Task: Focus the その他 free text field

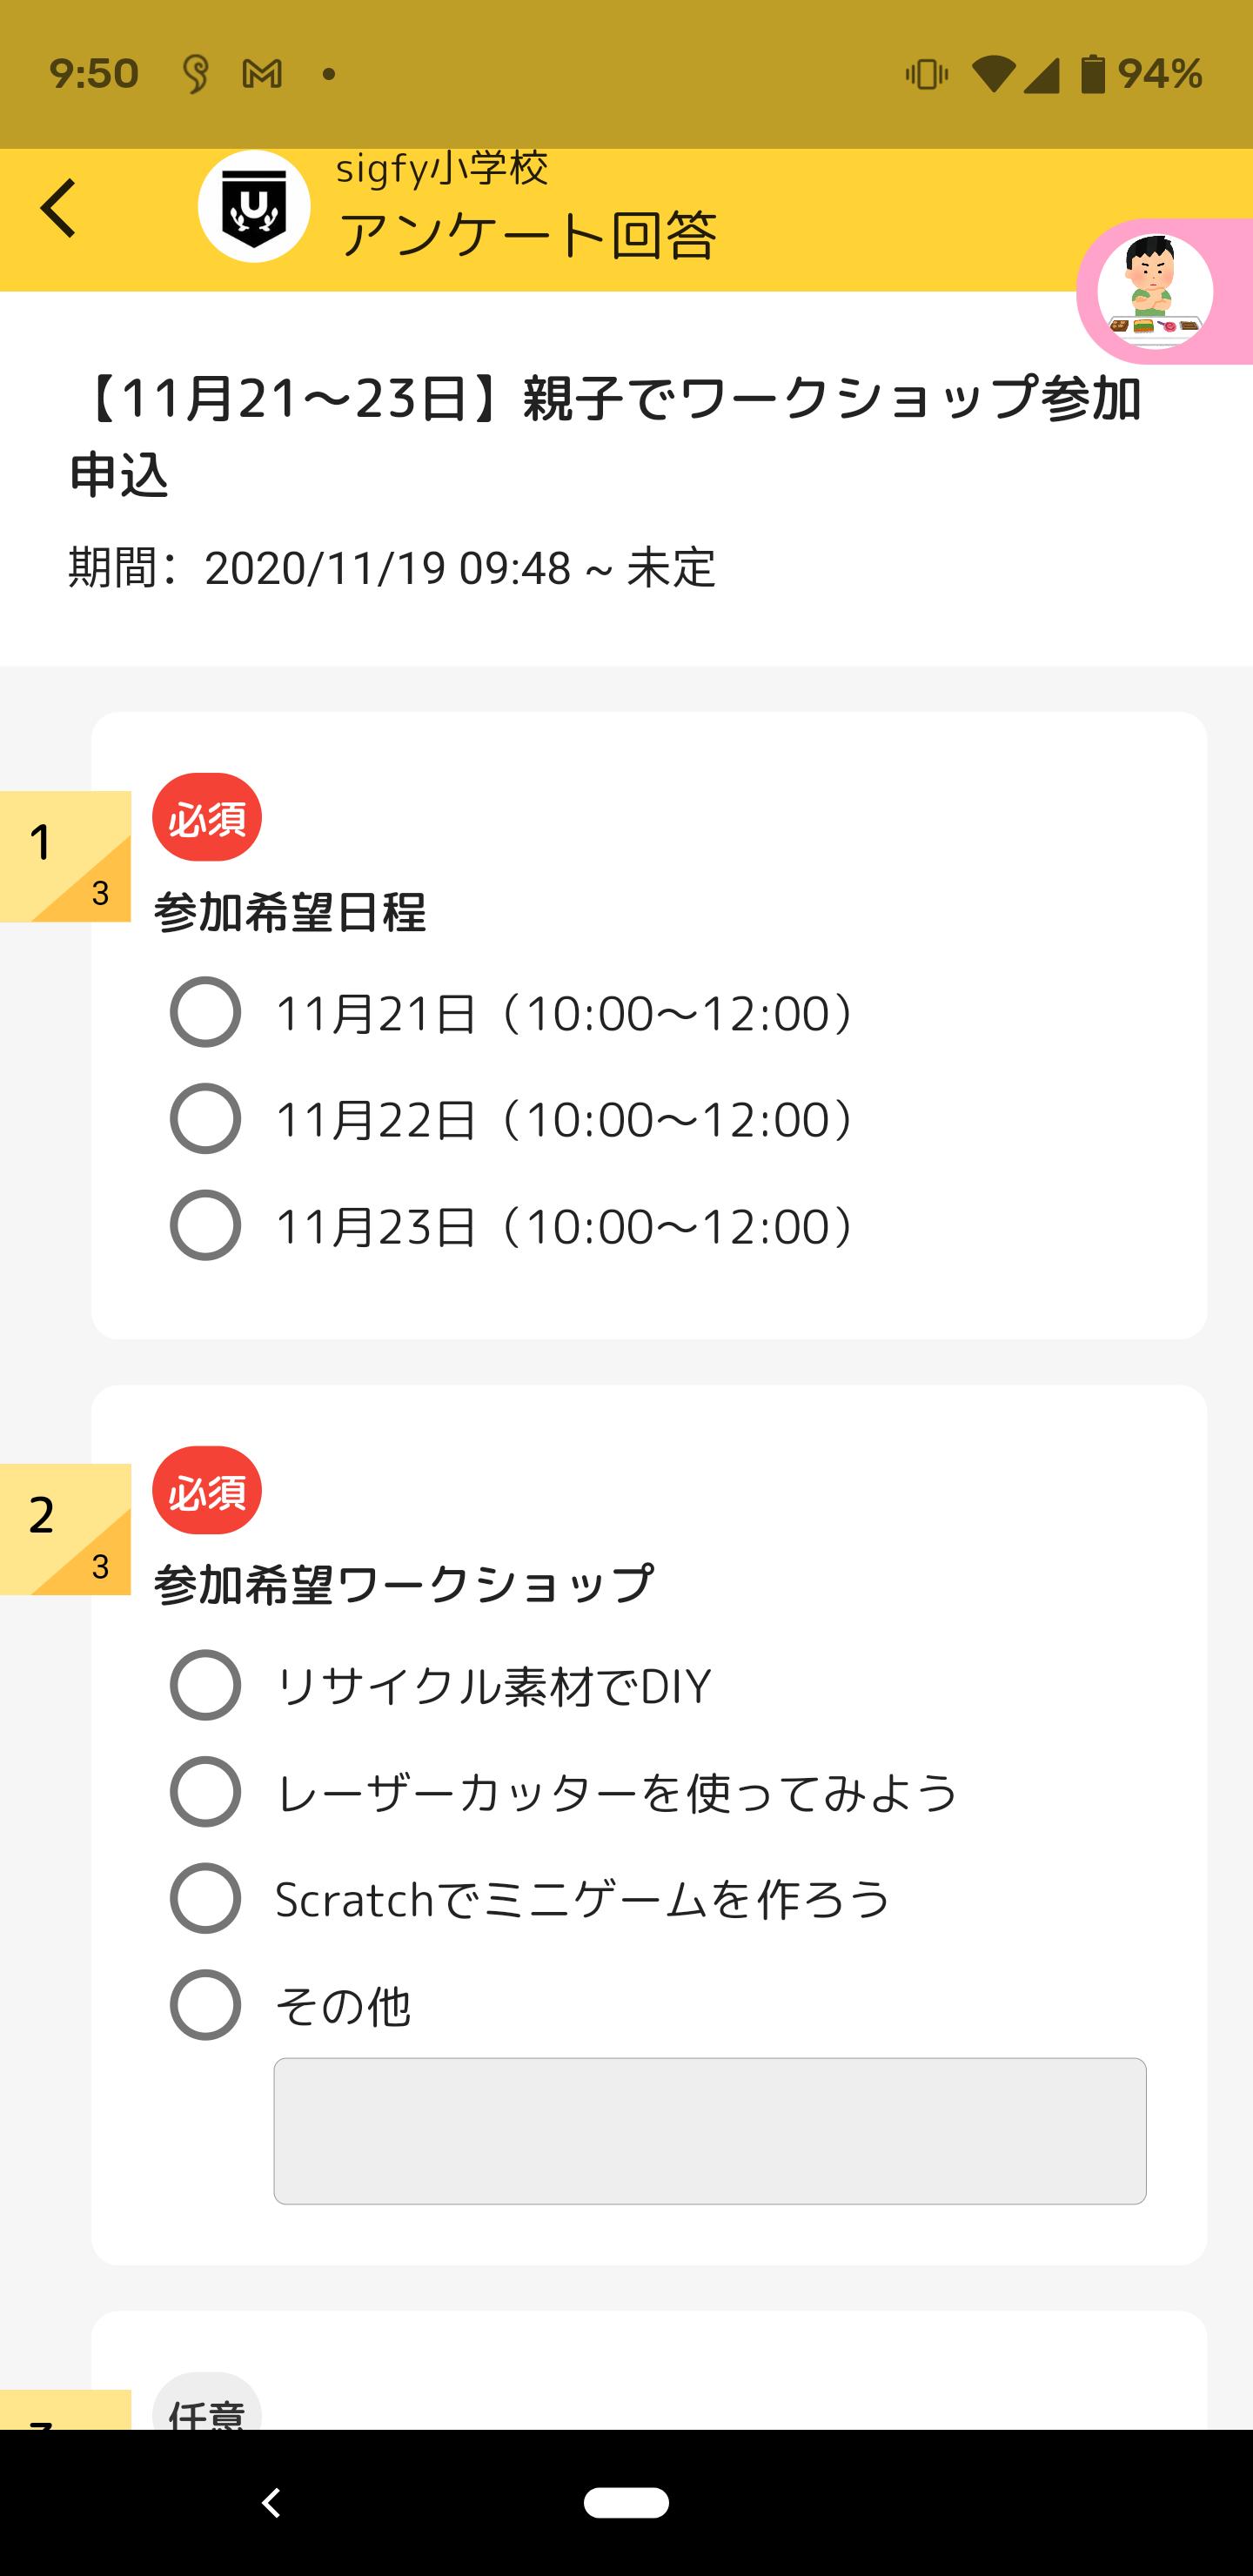Action: pyautogui.click(x=710, y=2131)
